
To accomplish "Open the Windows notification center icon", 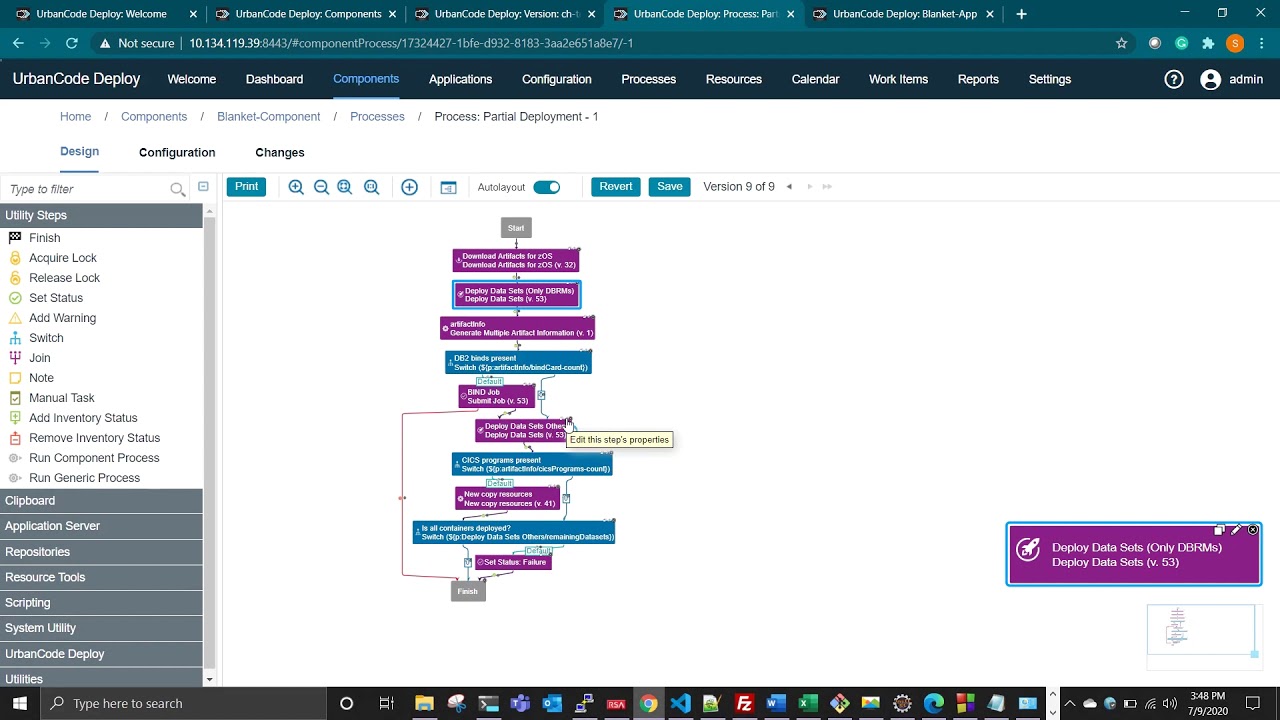I will coord(1253,703).
